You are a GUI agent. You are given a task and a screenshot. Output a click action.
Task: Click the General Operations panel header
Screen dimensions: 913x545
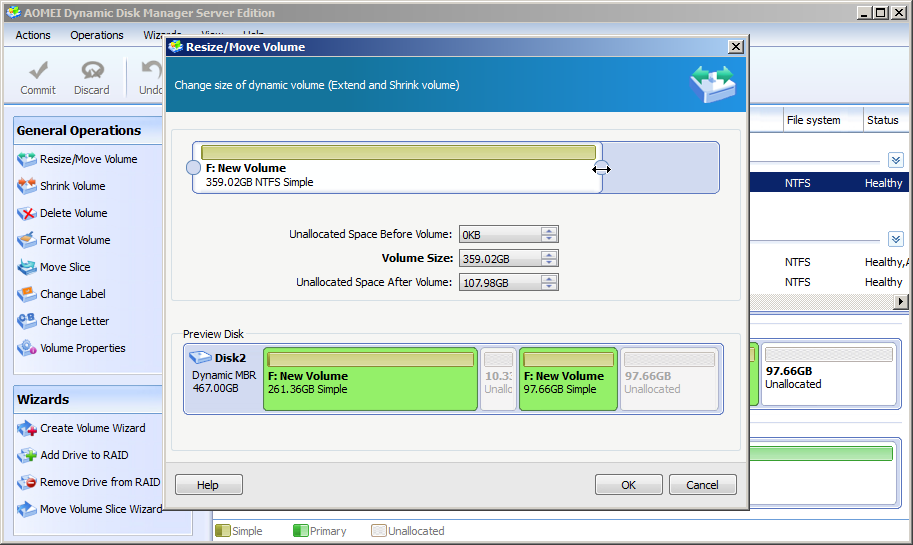[87, 130]
